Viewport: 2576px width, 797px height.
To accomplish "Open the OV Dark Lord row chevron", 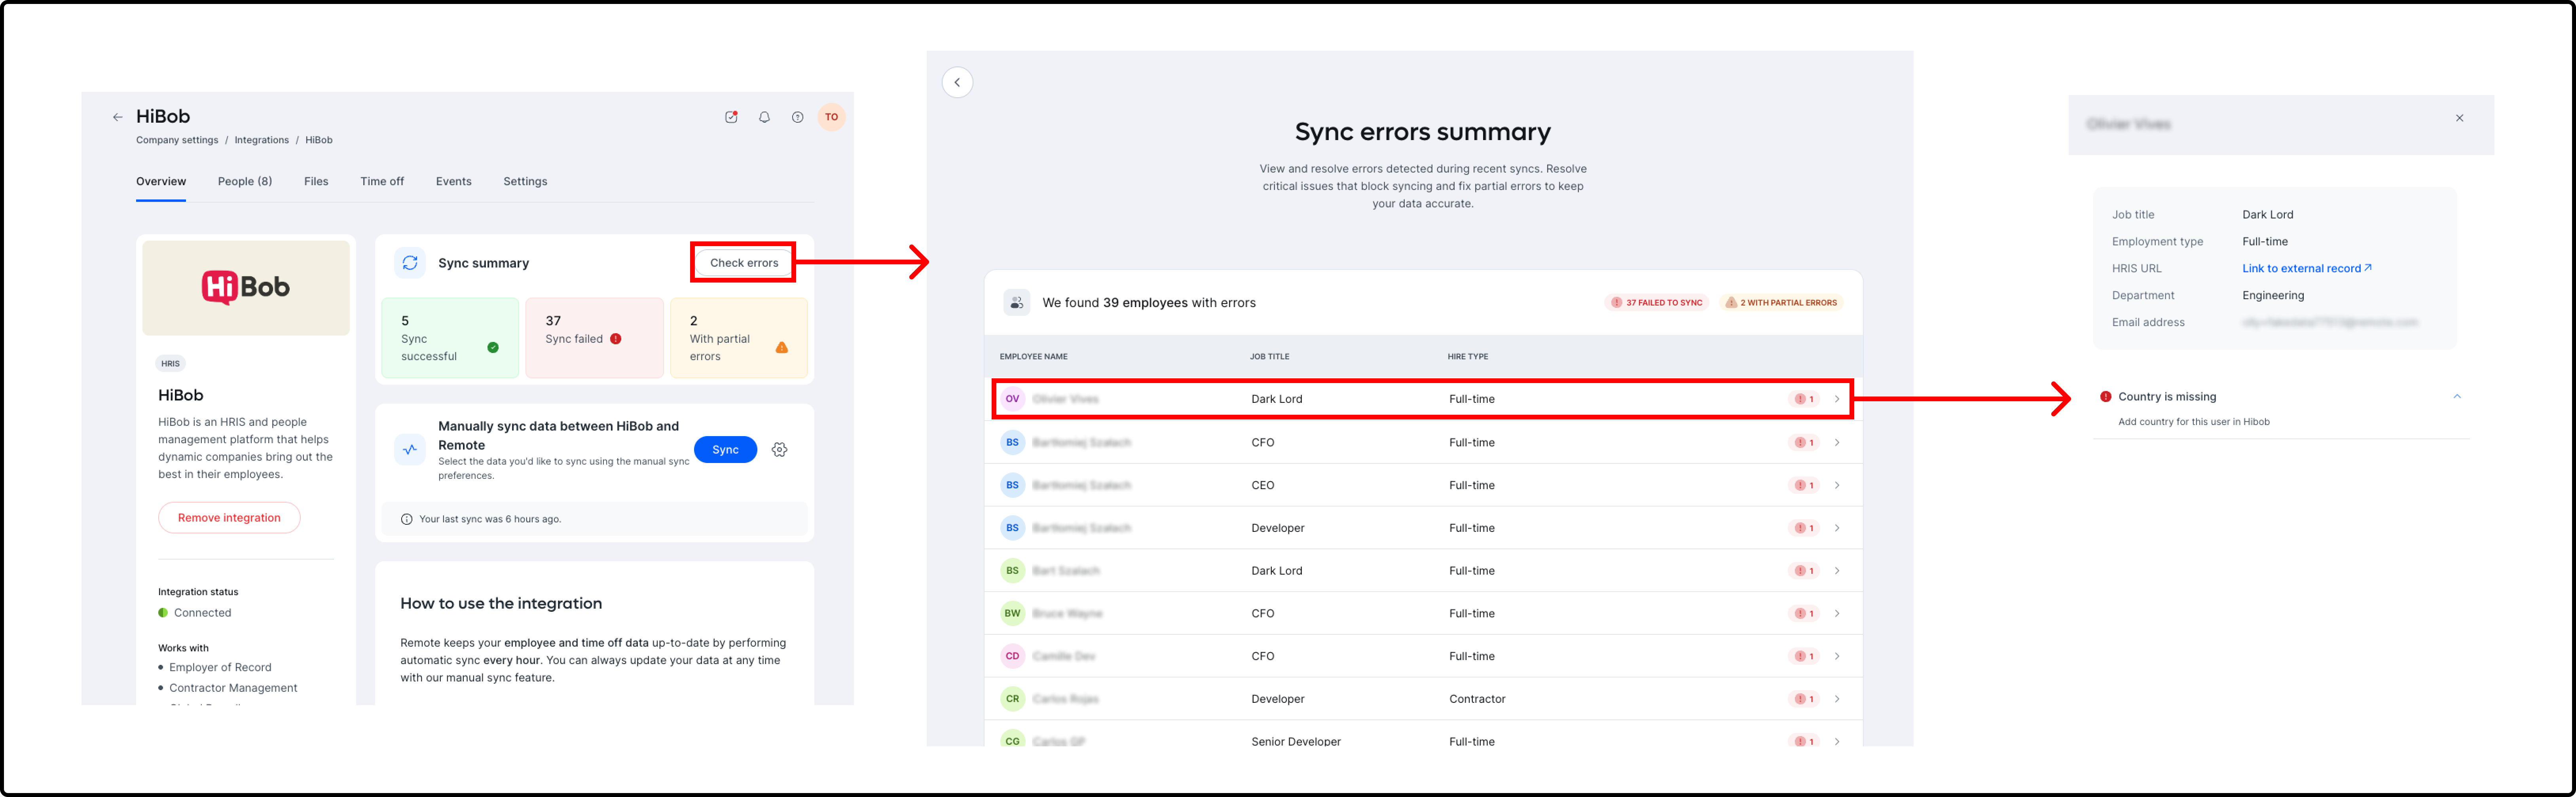I will [x=1837, y=399].
